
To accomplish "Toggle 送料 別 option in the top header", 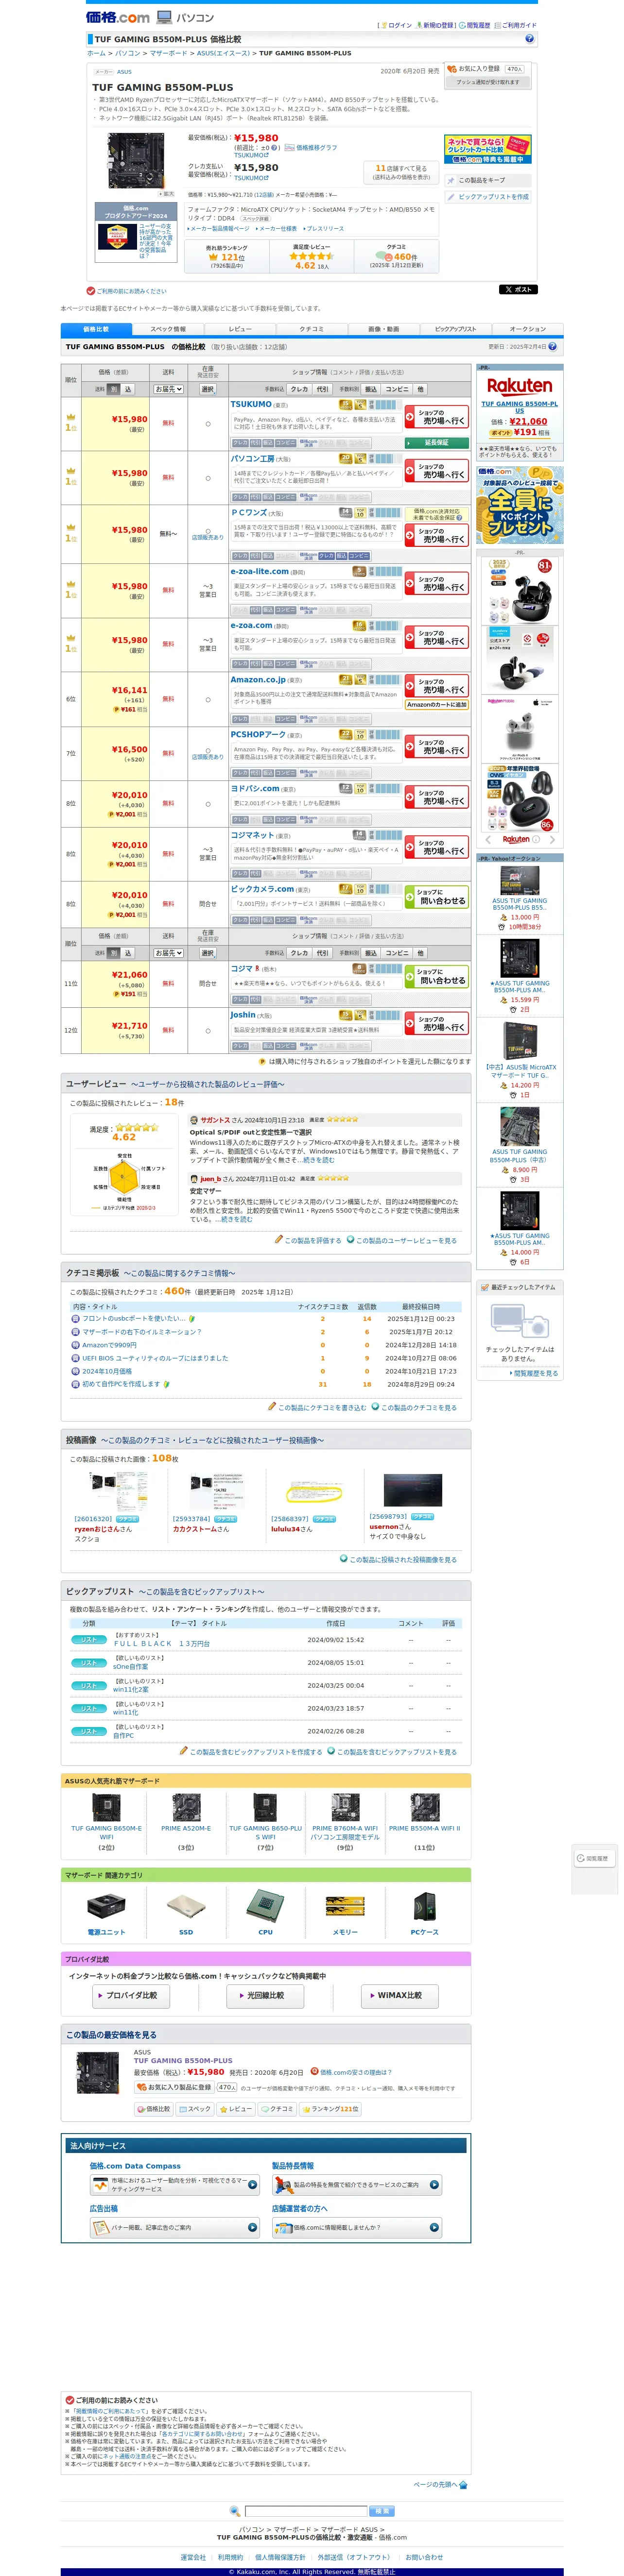I will [x=113, y=389].
